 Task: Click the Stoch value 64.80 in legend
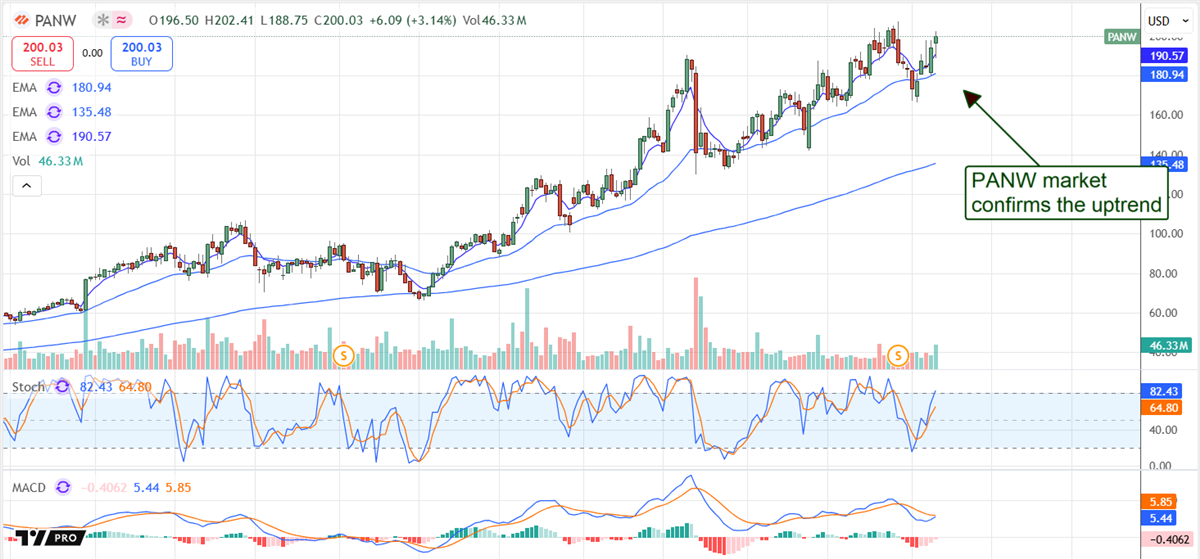pos(133,386)
